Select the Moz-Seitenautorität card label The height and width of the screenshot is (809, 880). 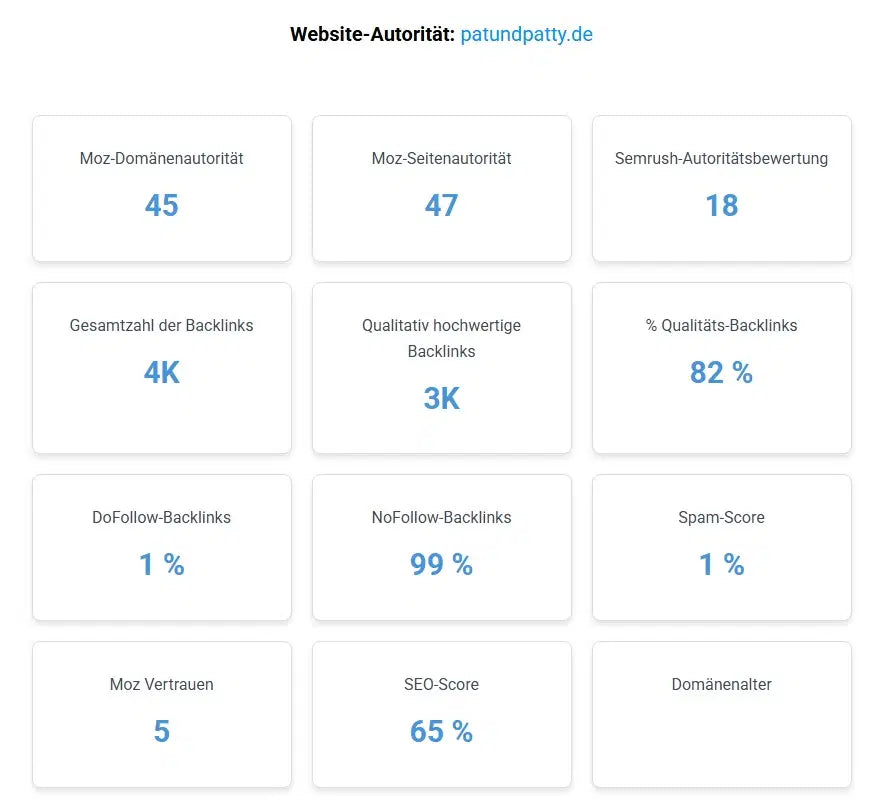(441, 158)
